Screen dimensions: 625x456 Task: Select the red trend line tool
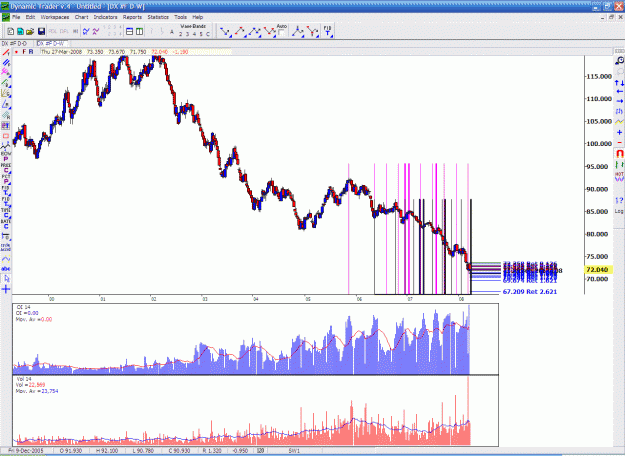point(6,52)
